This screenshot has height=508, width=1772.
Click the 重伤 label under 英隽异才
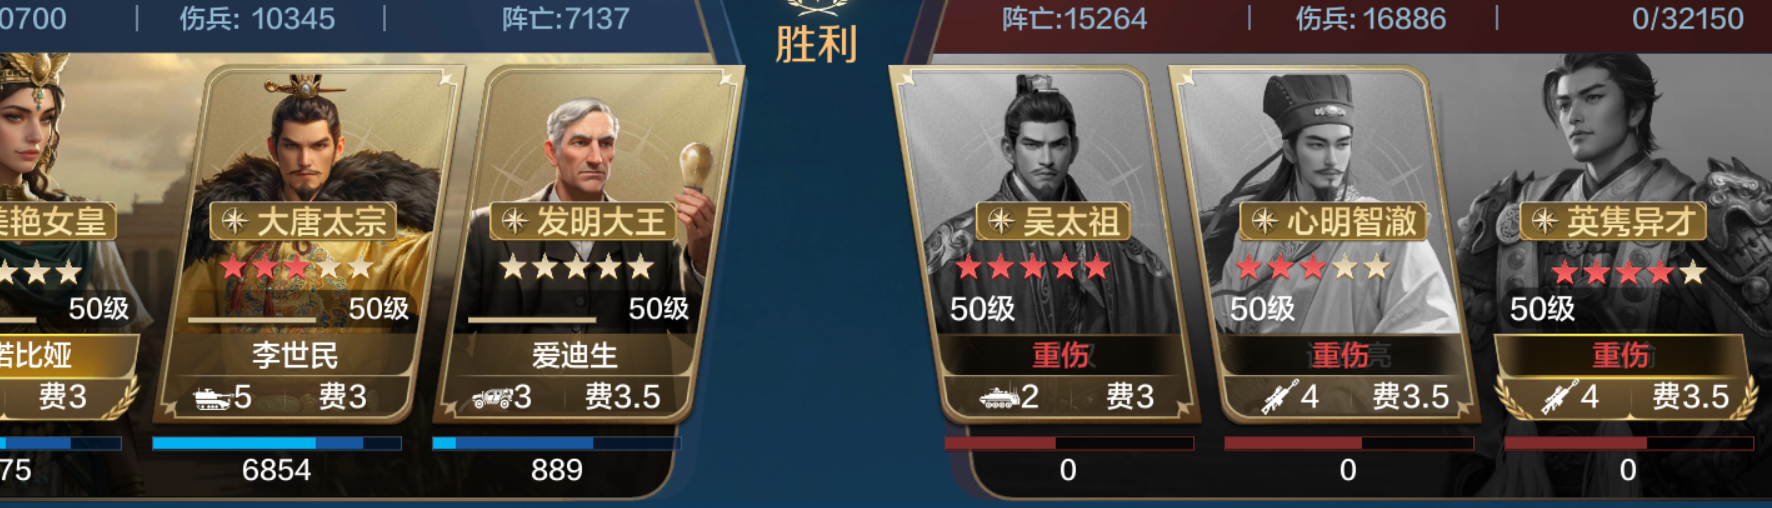[x=1620, y=355]
